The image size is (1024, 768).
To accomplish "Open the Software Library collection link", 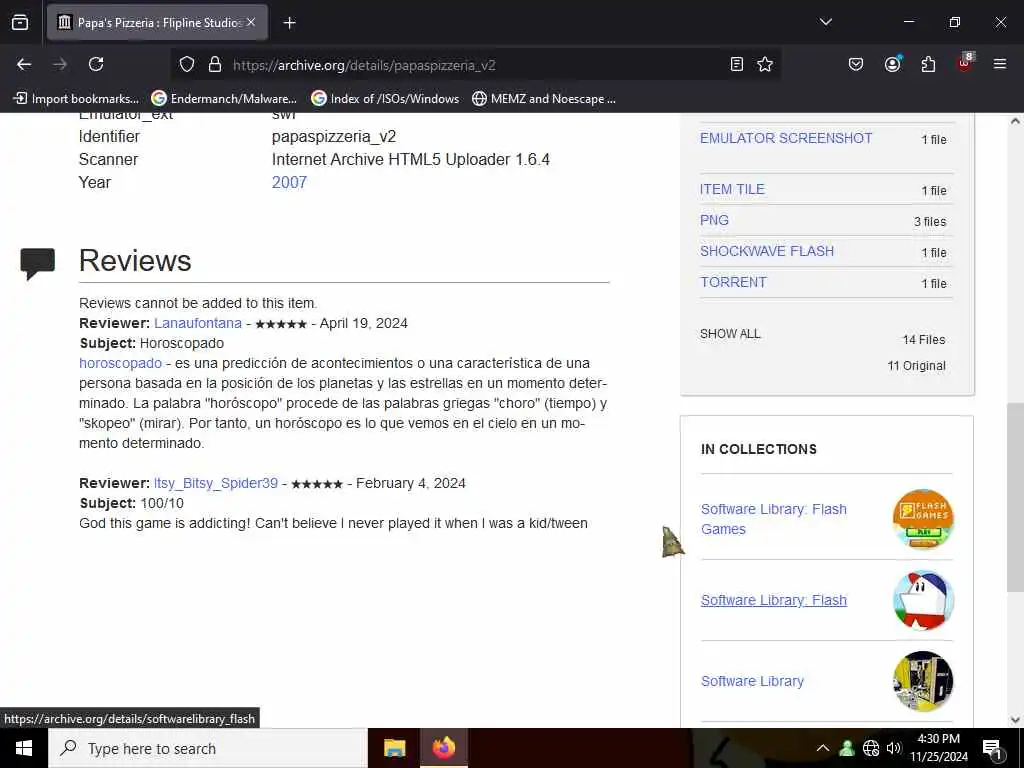I will [x=752, y=681].
